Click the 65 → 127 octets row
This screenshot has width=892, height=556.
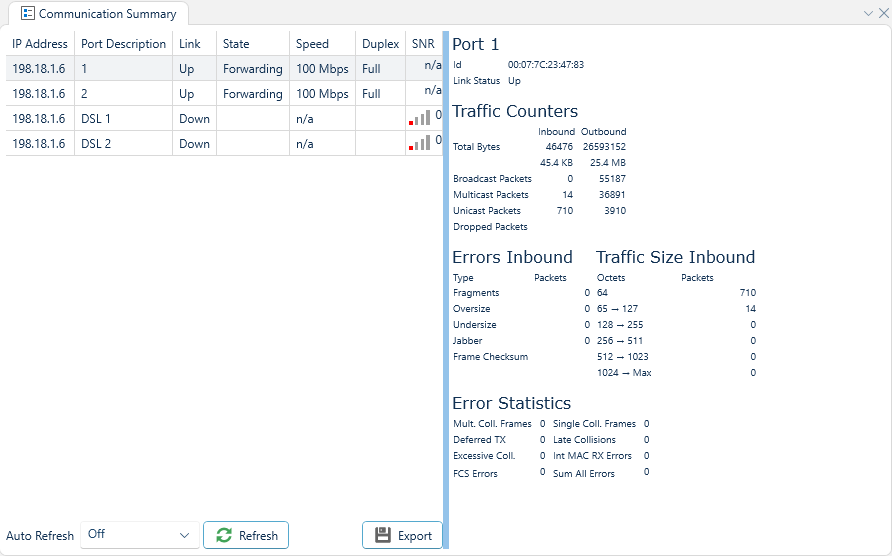coord(676,308)
